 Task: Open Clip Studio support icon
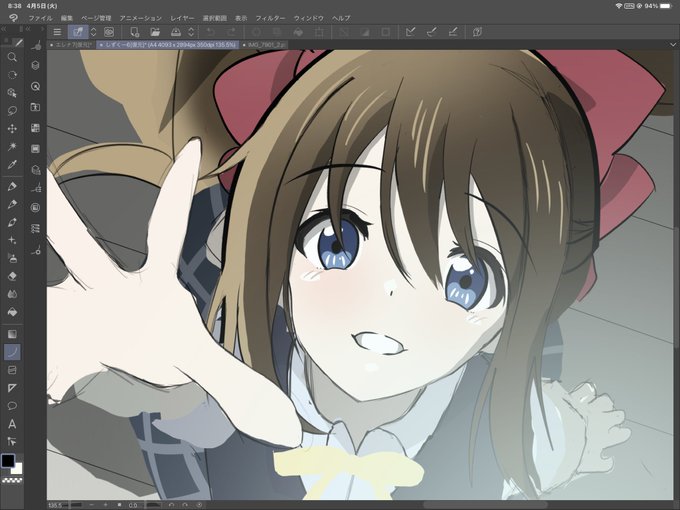(477, 32)
